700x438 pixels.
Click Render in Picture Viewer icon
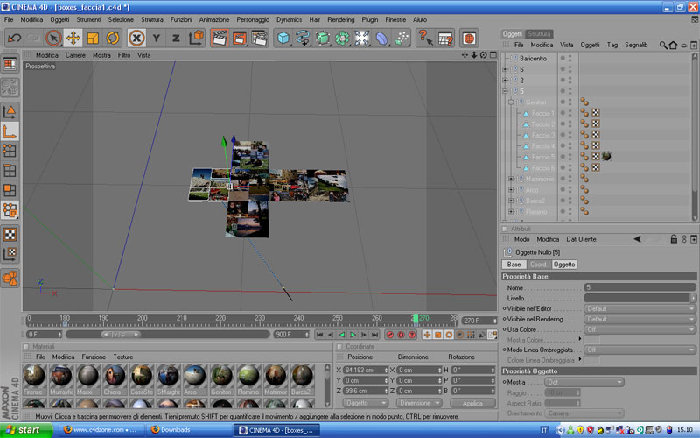(239, 38)
